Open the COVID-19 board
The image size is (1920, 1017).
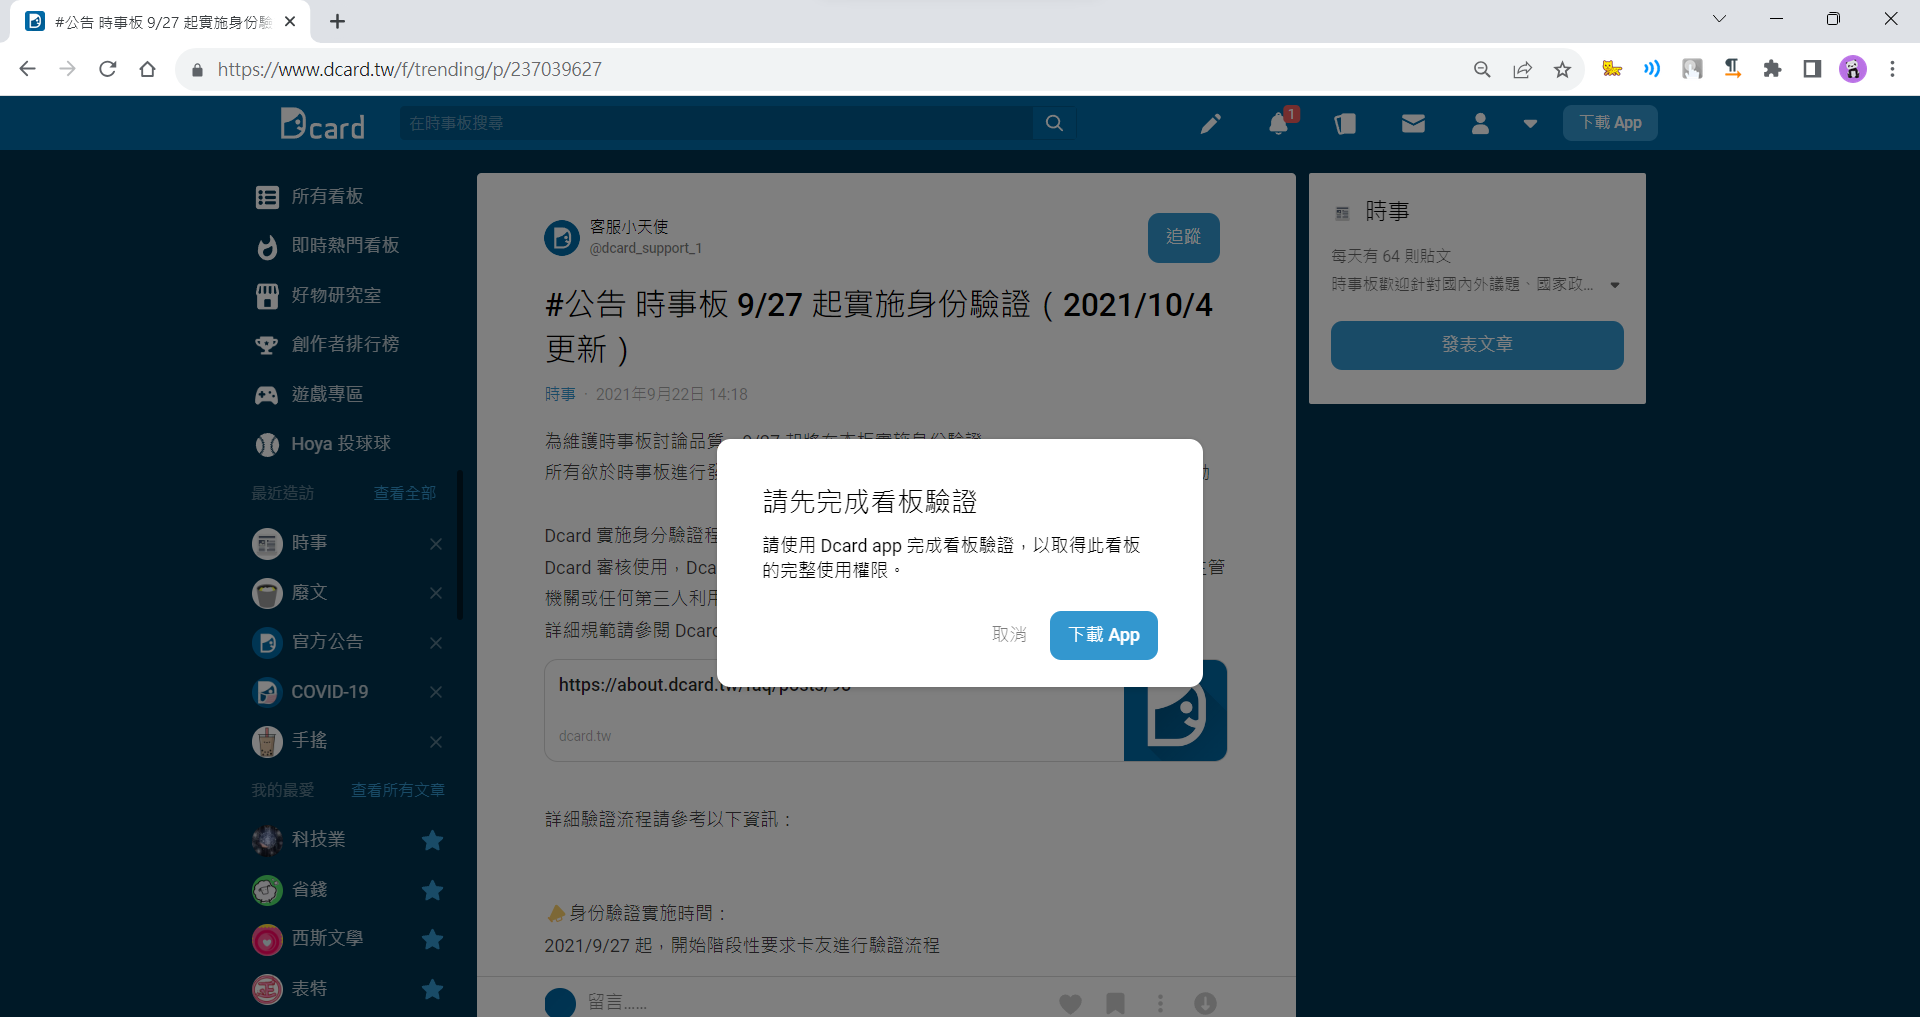pos(310,692)
